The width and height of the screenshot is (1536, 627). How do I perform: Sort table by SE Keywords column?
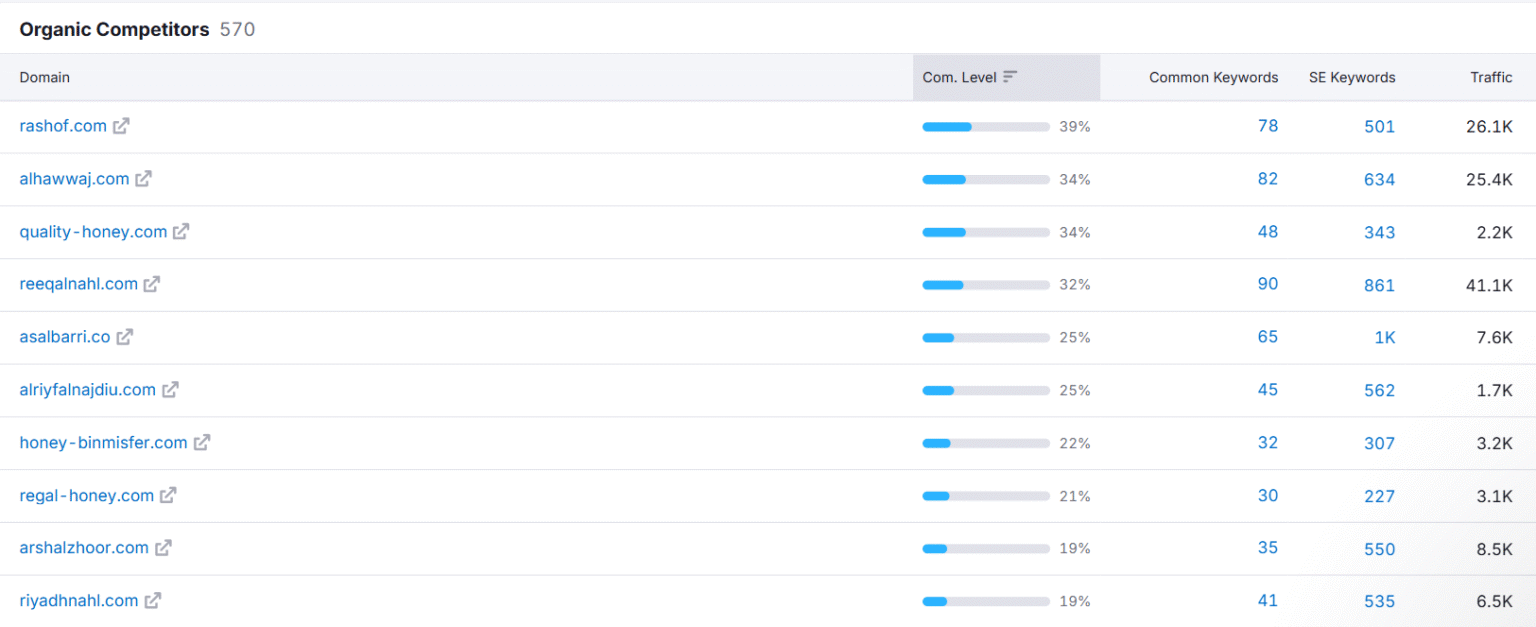[1351, 77]
